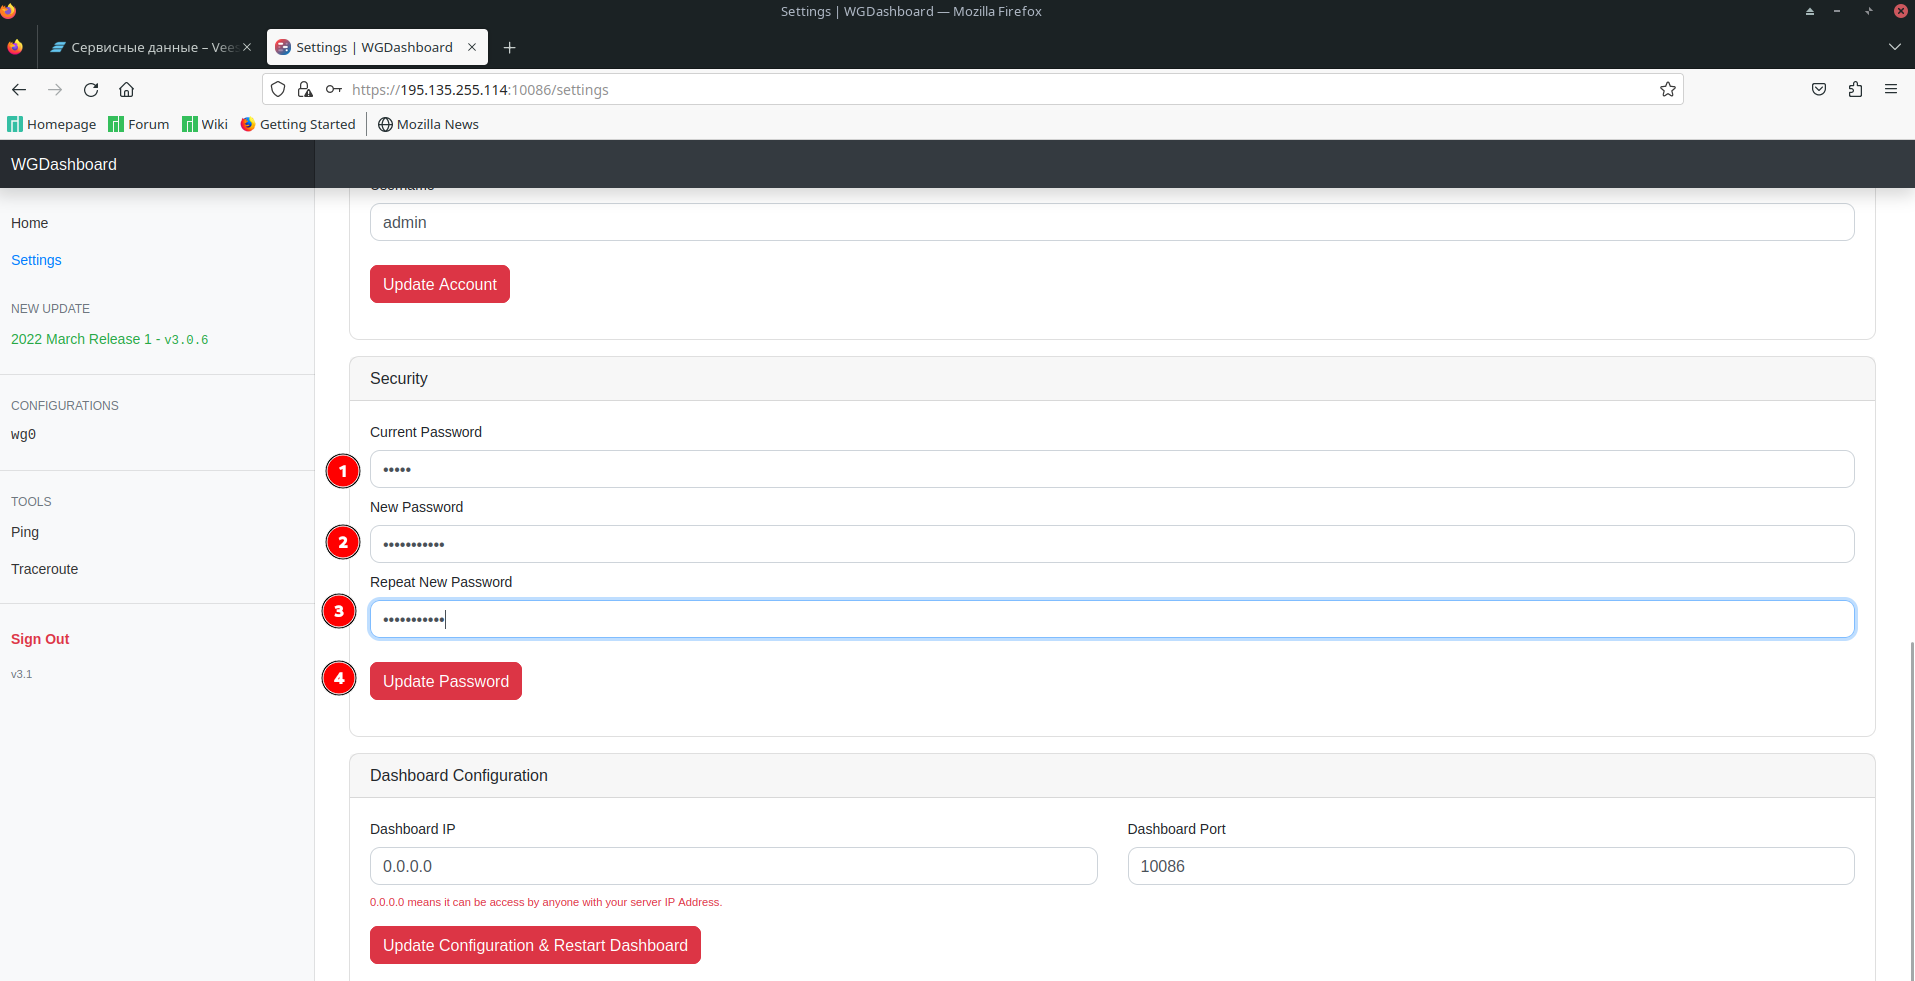Screen dimensions: 1915x981
Task: Close the Сервисные данные tab
Action: coord(247,47)
